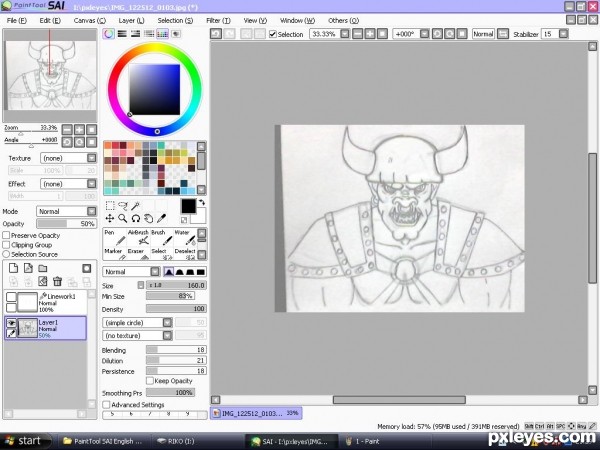
Task: Click the undo arrow in toolbar
Action: click(x=216, y=34)
